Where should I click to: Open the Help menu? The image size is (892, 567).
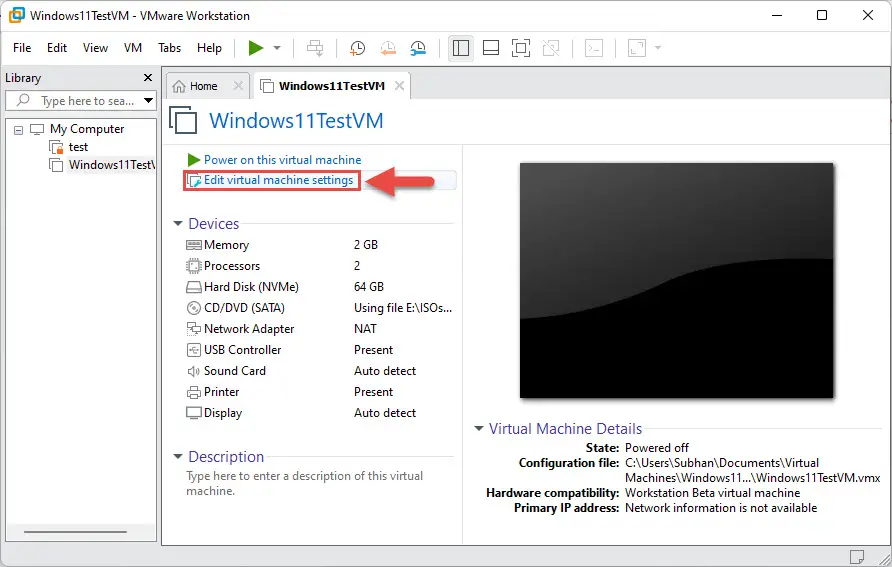coord(209,48)
